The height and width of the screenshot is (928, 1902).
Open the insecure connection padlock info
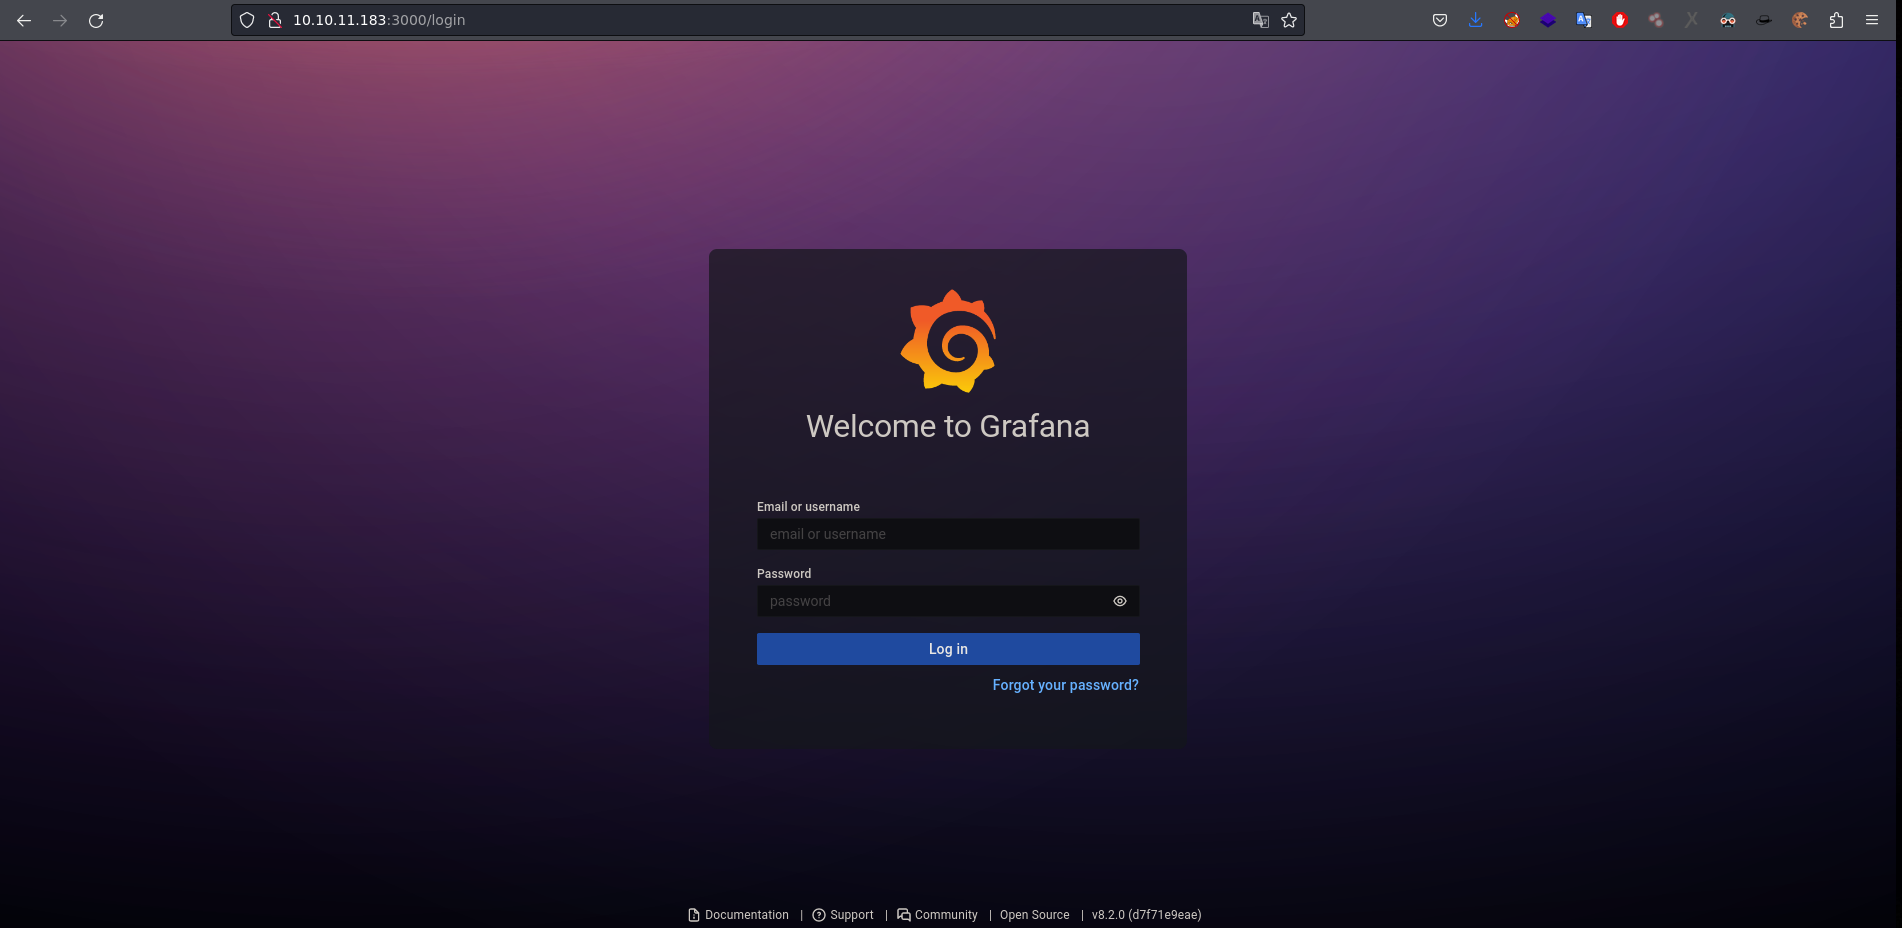(275, 20)
